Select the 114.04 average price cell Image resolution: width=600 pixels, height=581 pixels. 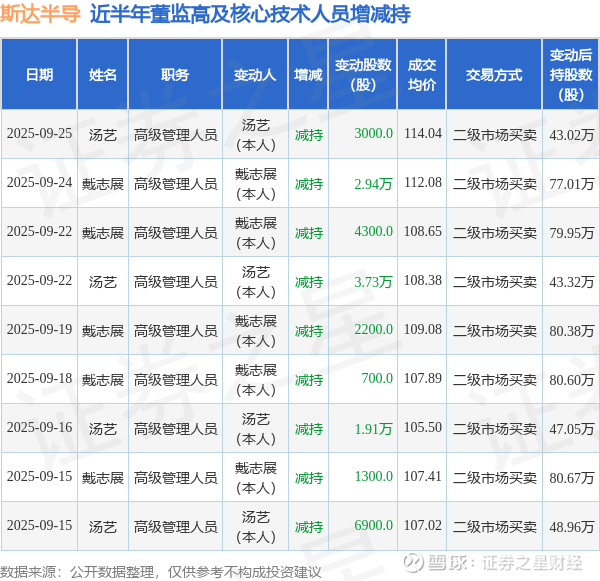423,134
